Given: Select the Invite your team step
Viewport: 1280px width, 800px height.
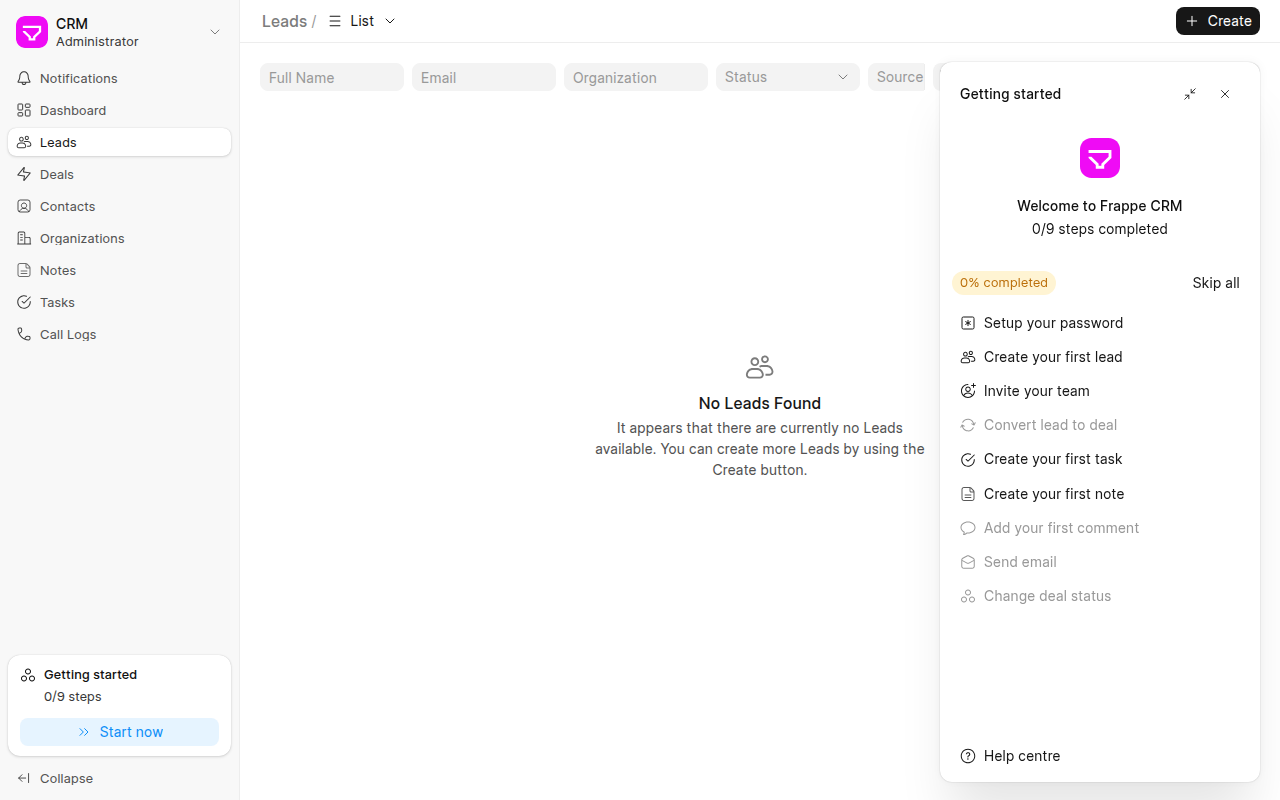Looking at the screenshot, I should coord(1100,391).
